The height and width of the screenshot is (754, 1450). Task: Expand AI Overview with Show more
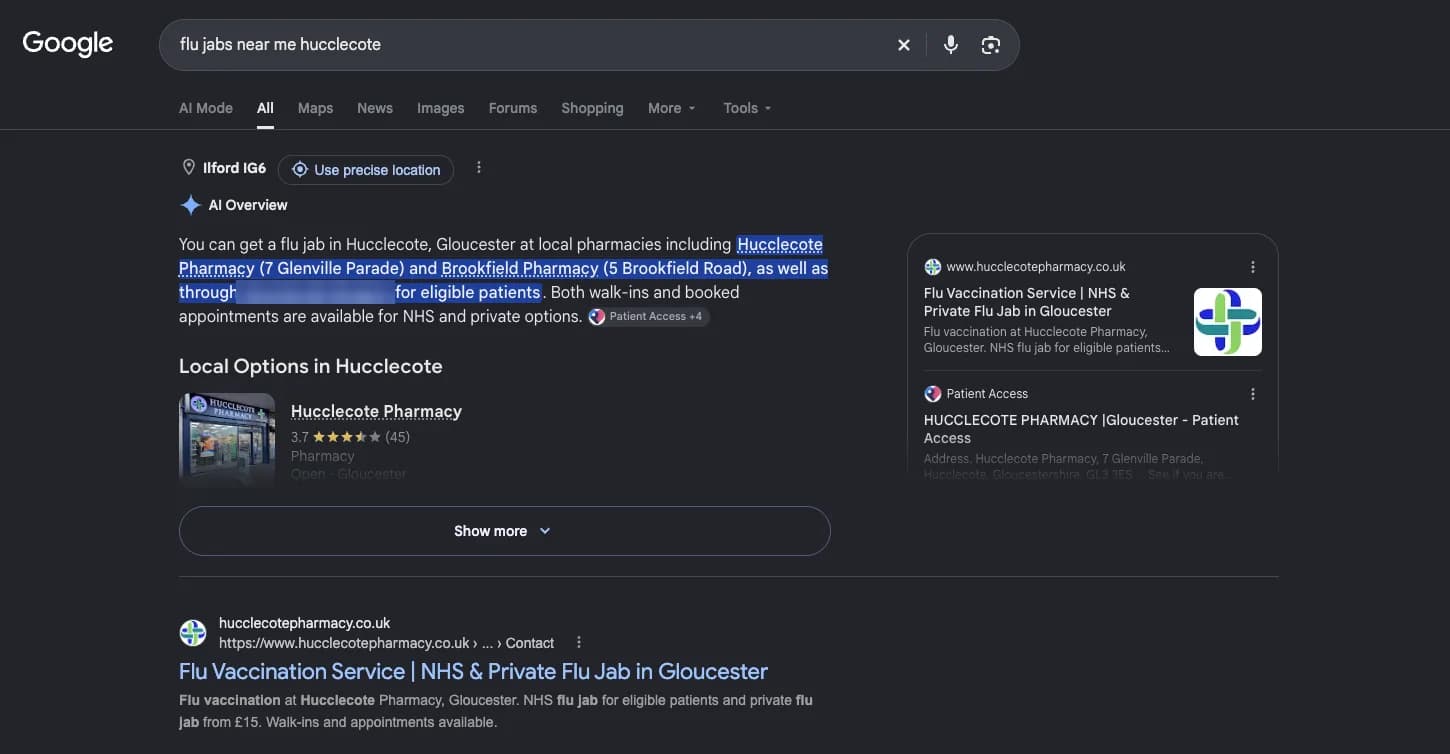pos(504,531)
